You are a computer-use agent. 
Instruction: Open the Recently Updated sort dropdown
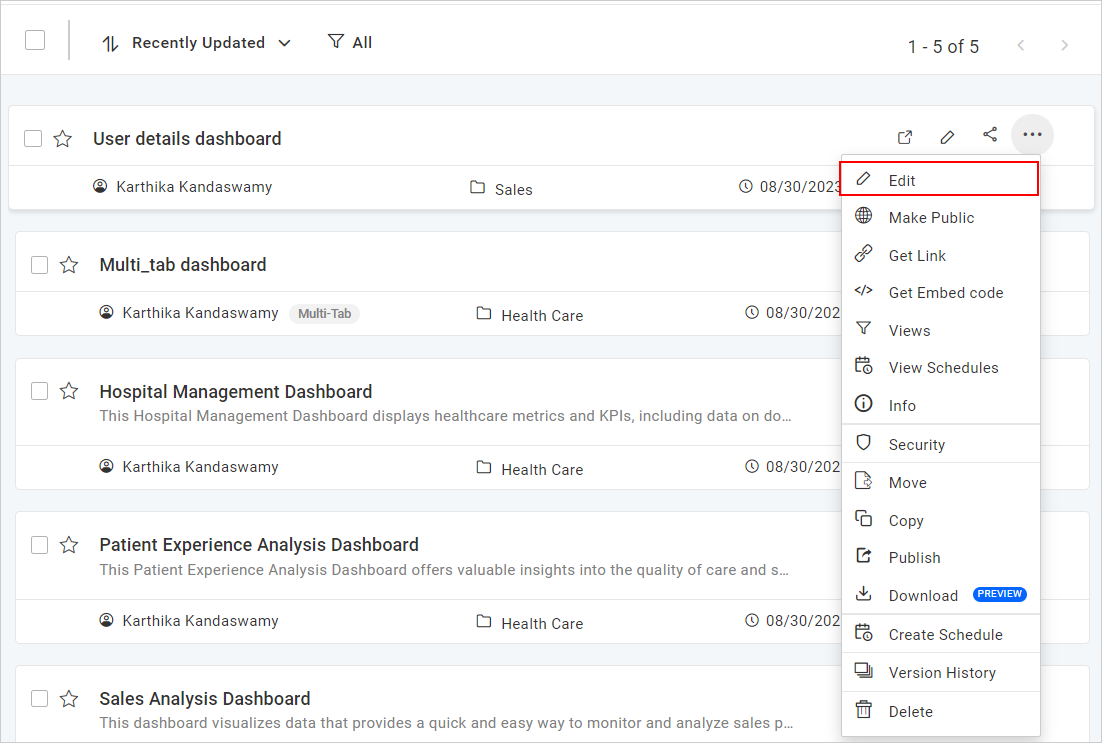198,43
